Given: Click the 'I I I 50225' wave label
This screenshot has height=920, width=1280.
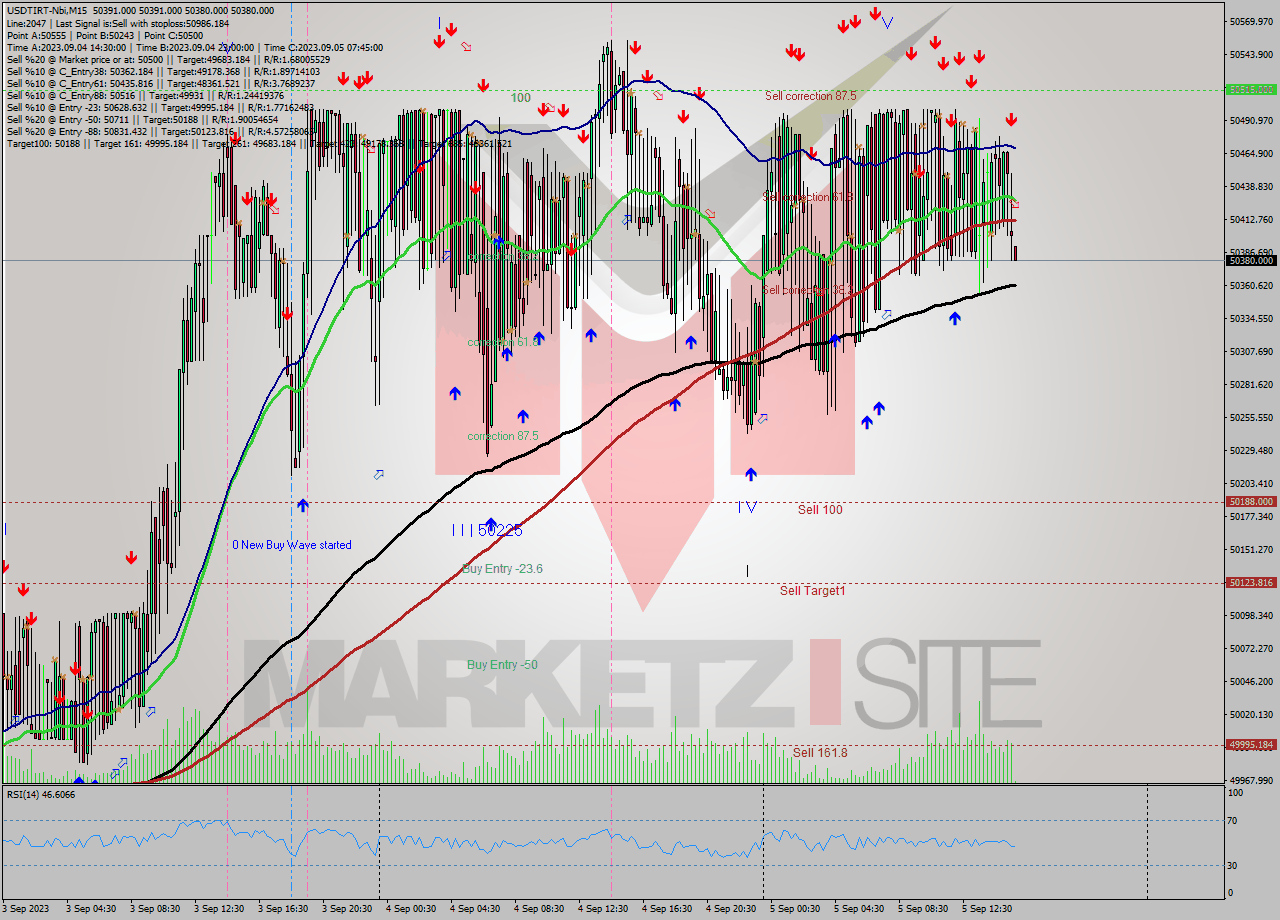Looking at the screenshot, I should point(486,530).
